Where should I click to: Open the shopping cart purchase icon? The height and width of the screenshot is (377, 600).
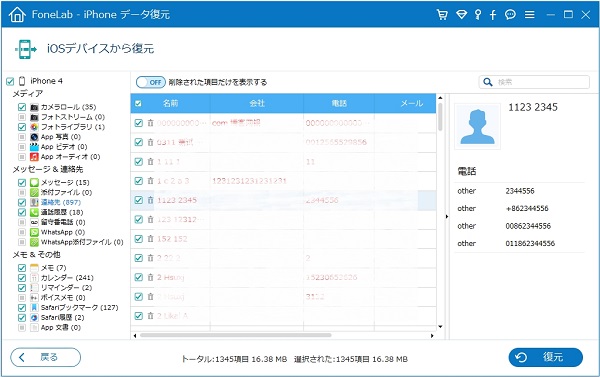tap(442, 15)
